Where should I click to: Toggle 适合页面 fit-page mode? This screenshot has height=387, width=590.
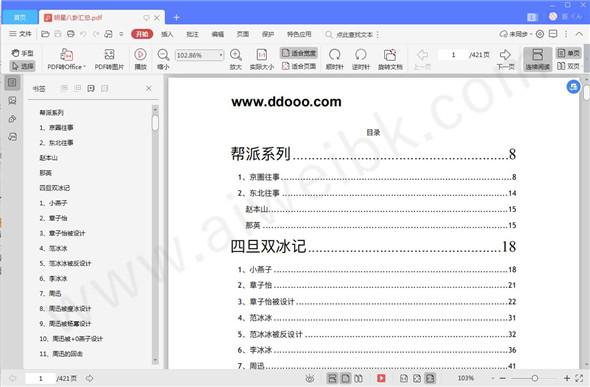[x=299, y=66]
